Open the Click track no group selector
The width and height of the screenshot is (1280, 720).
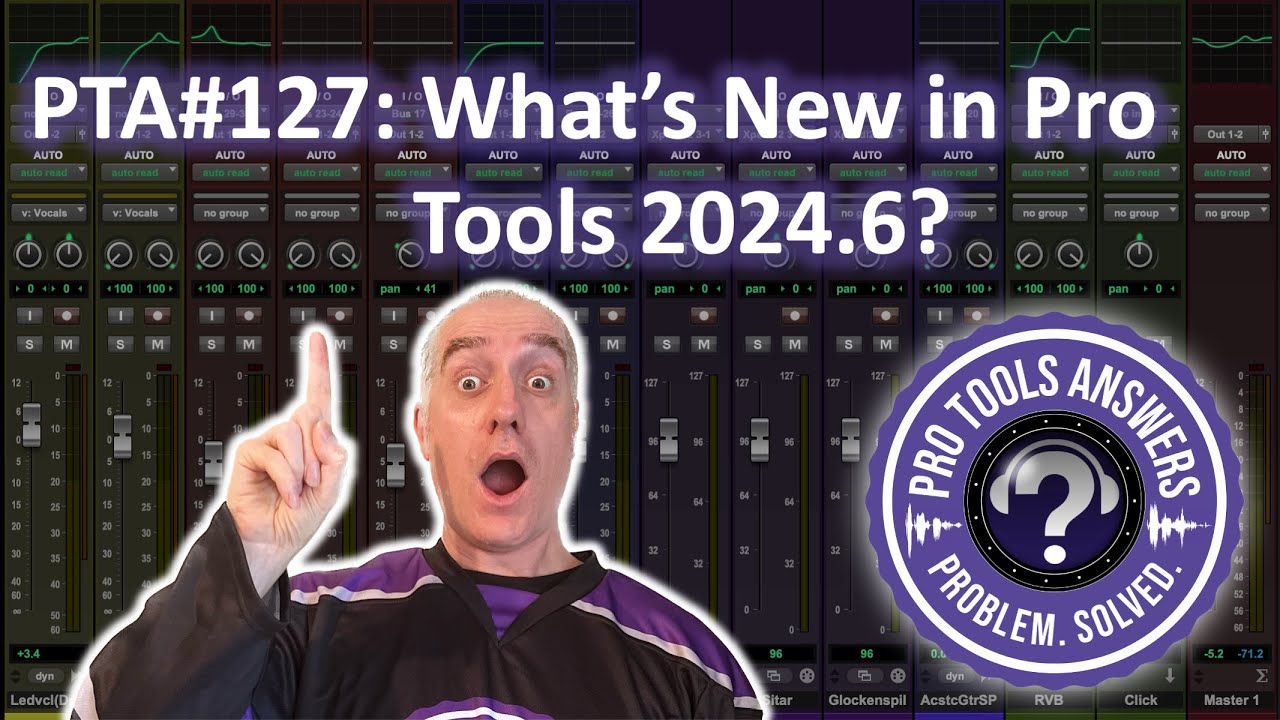coord(1140,212)
